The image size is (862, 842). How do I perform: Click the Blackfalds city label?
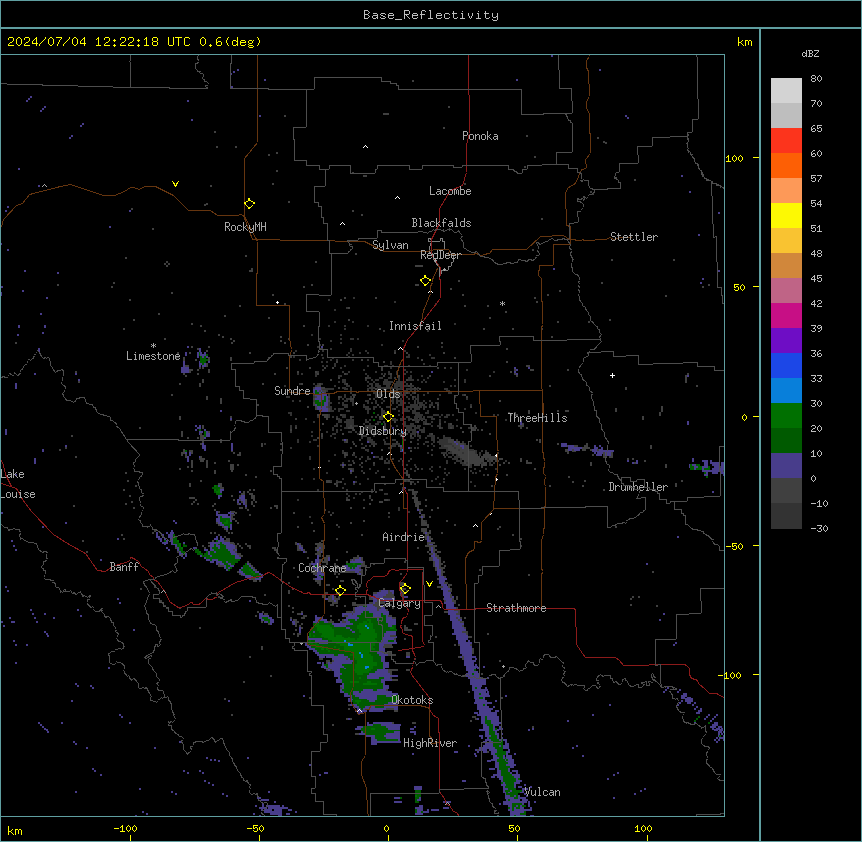[x=441, y=223]
